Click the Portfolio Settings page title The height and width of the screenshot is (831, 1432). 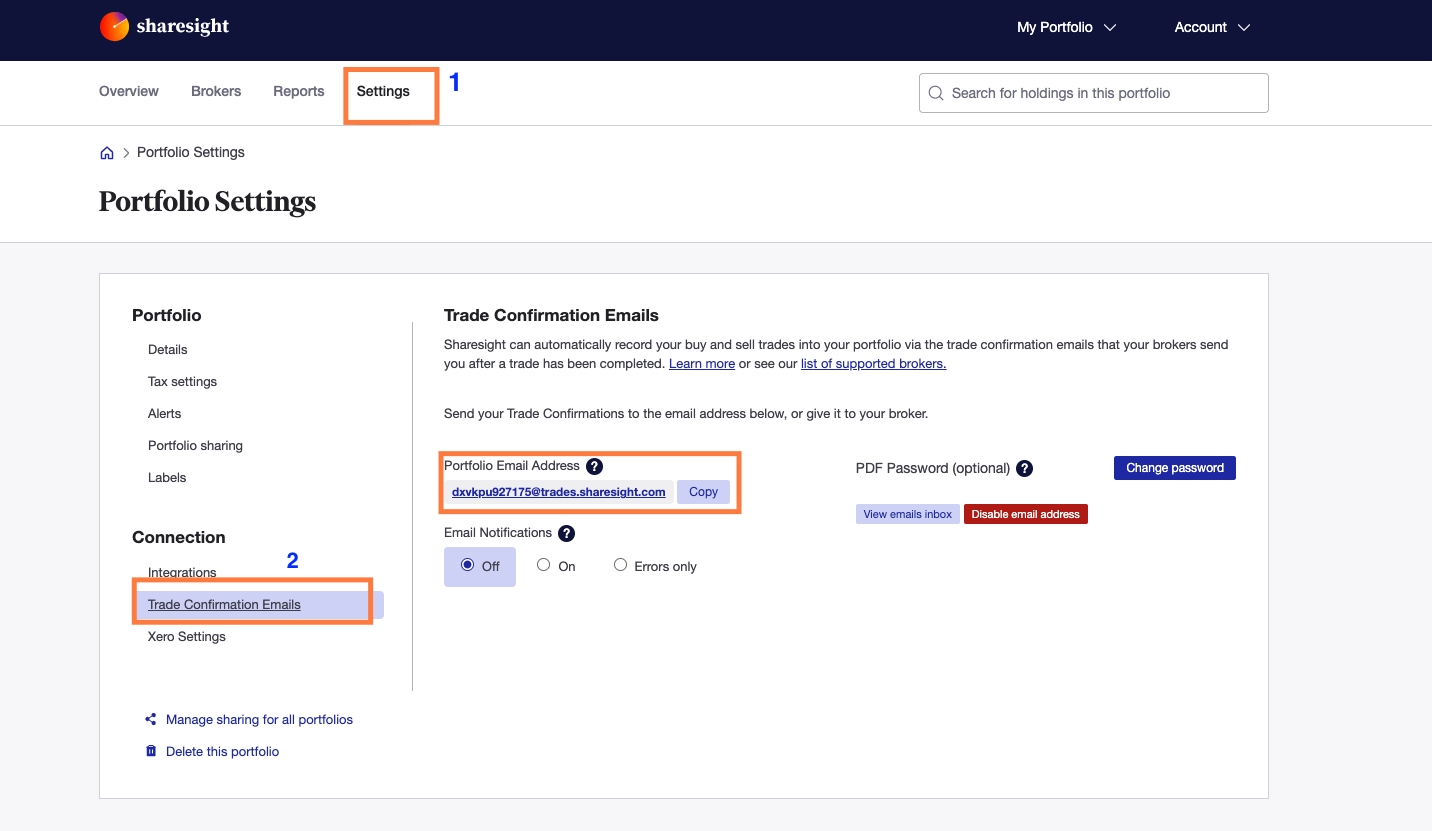[x=207, y=201]
